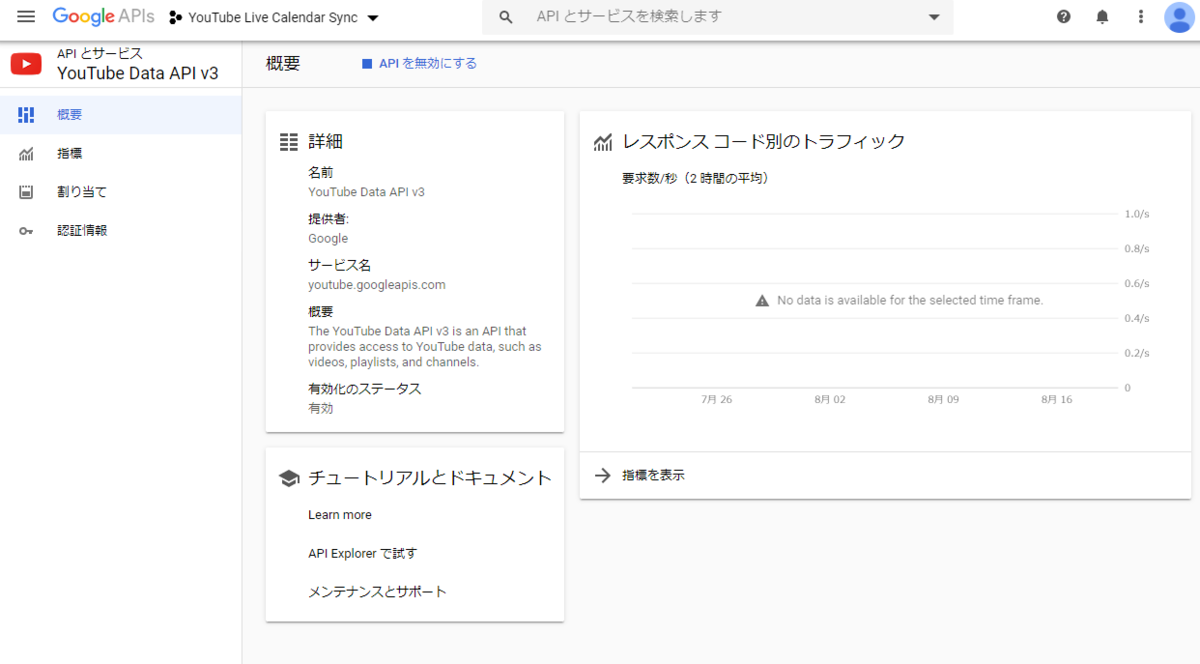Image resolution: width=1200 pixels, height=664 pixels.
Task: Click the No data is available message
Action: coord(910,300)
